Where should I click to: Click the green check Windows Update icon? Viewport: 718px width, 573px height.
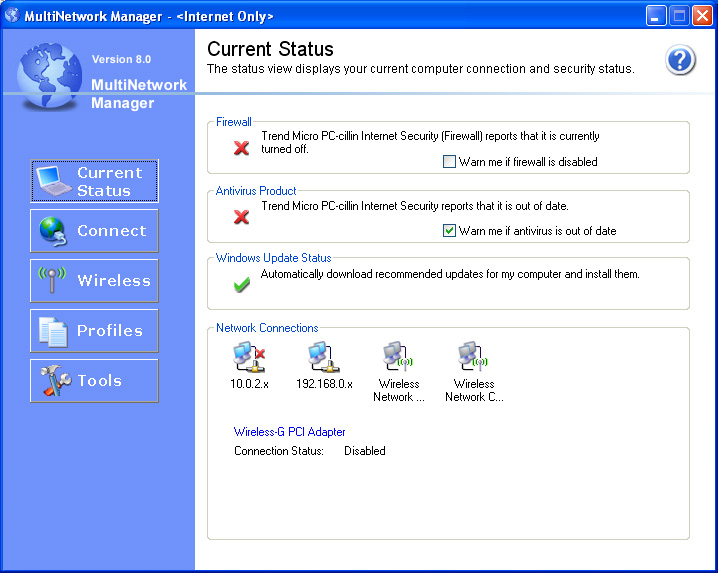click(241, 285)
